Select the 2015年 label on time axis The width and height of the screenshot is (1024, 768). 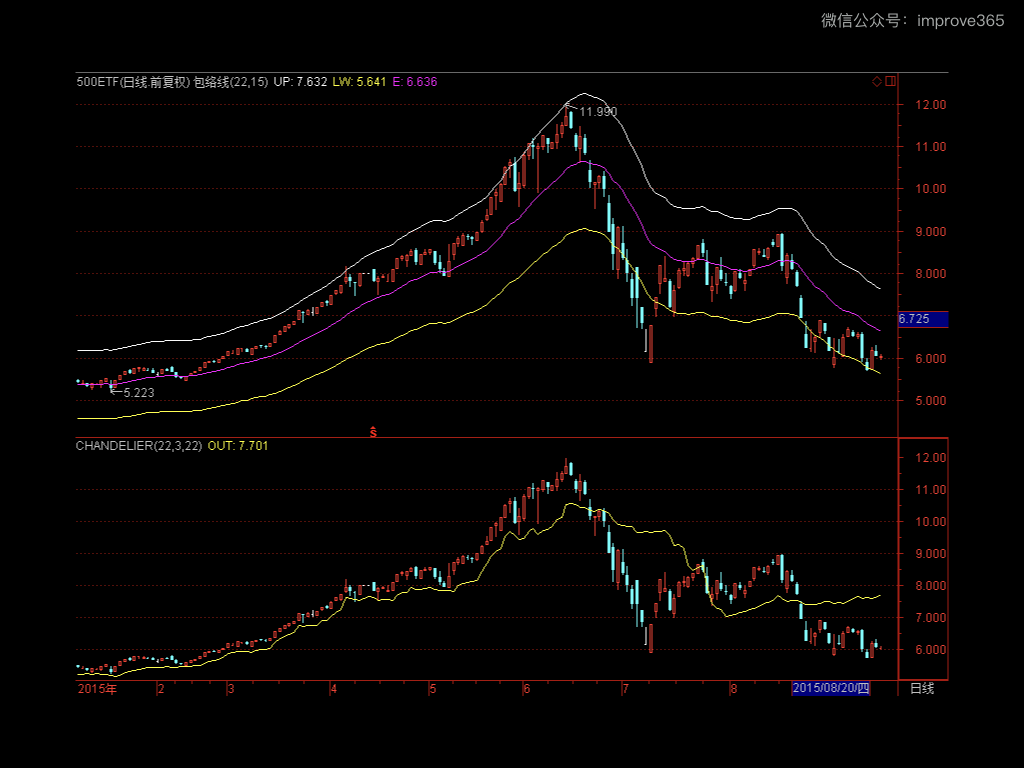coord(97,689)
